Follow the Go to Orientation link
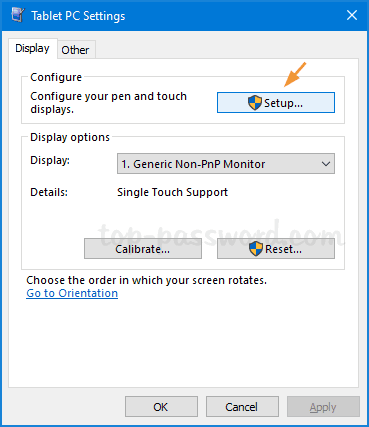The image size is (369, 427). [72, 293]
